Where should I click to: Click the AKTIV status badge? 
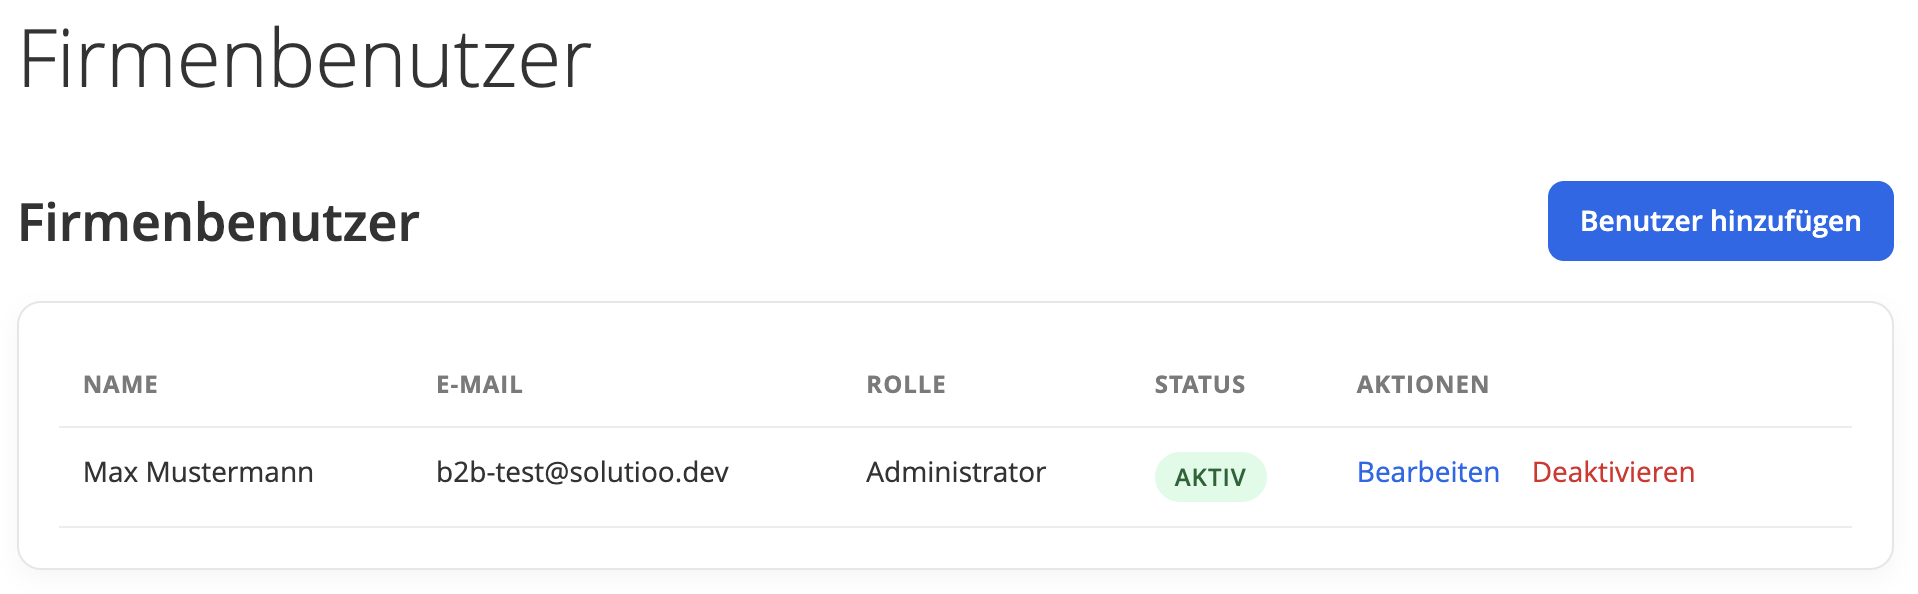[x=1210, y=477]
